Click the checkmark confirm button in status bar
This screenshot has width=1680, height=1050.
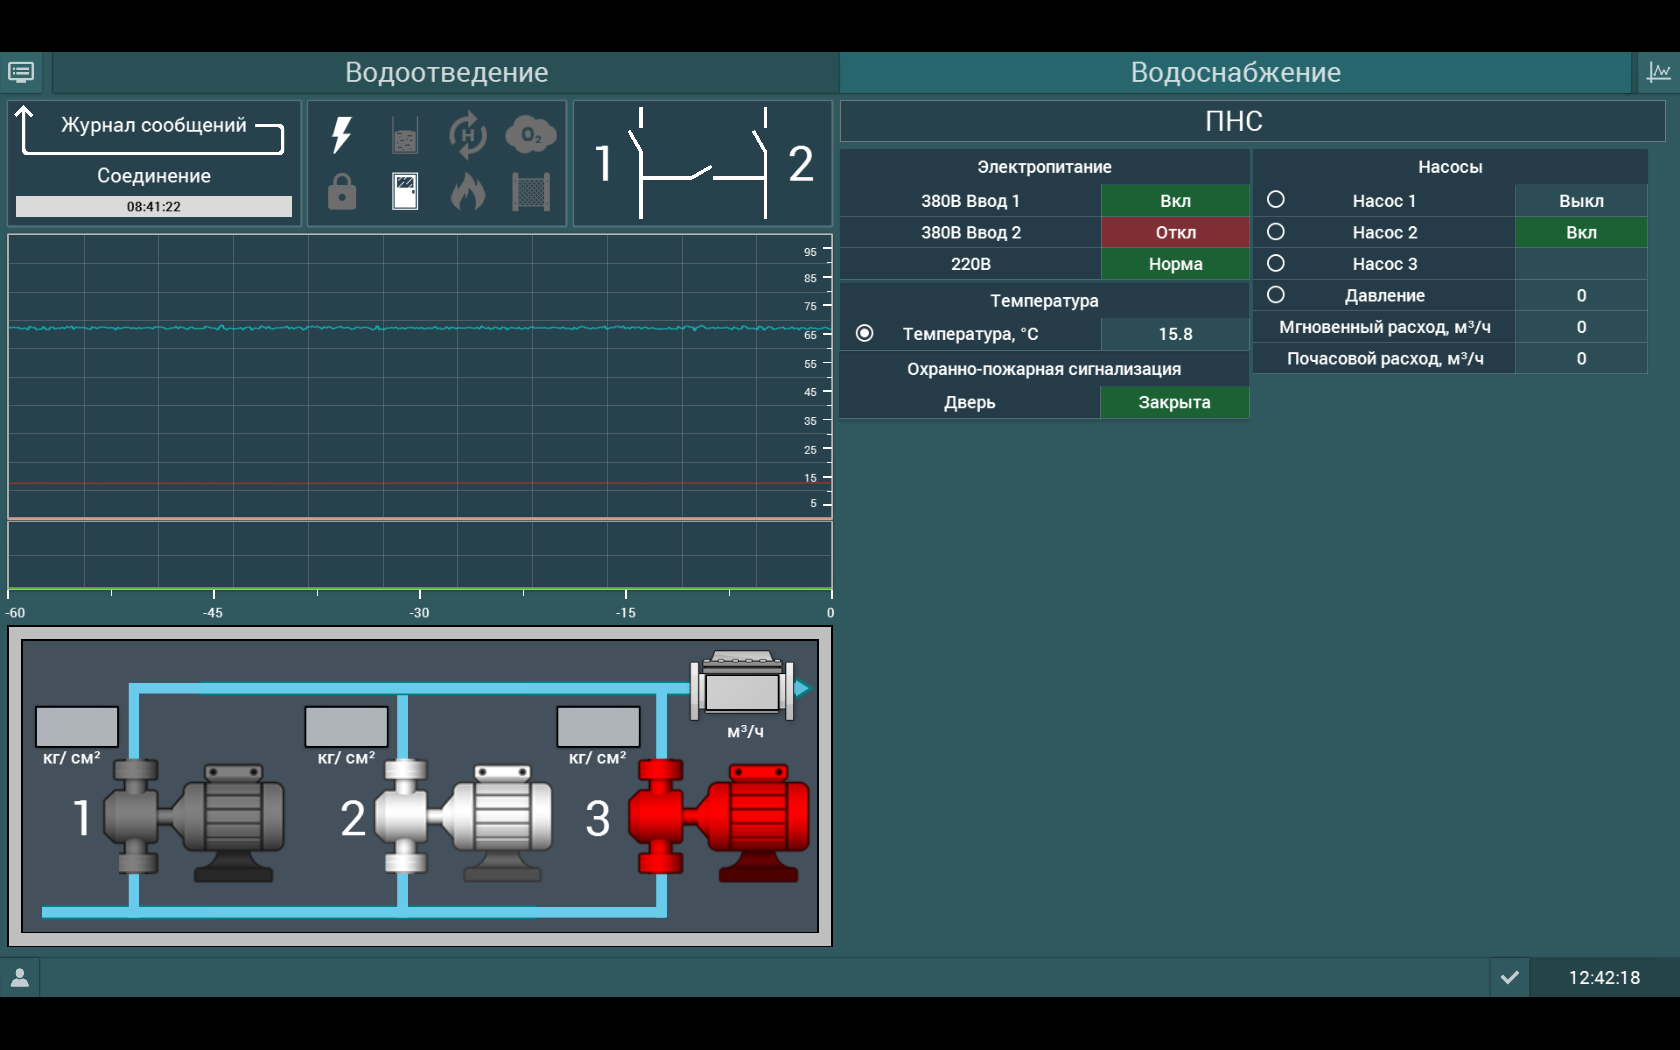point(1510,977)
